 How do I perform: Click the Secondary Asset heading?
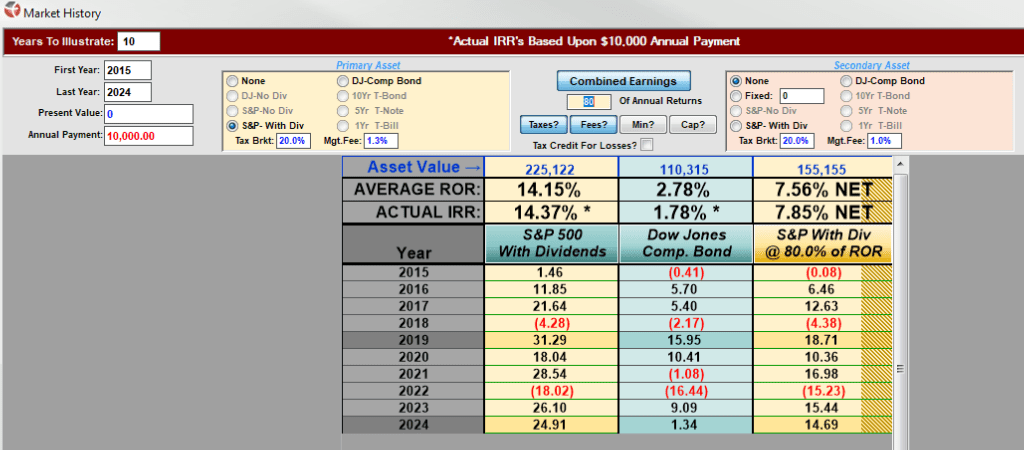tap(872, 65)
